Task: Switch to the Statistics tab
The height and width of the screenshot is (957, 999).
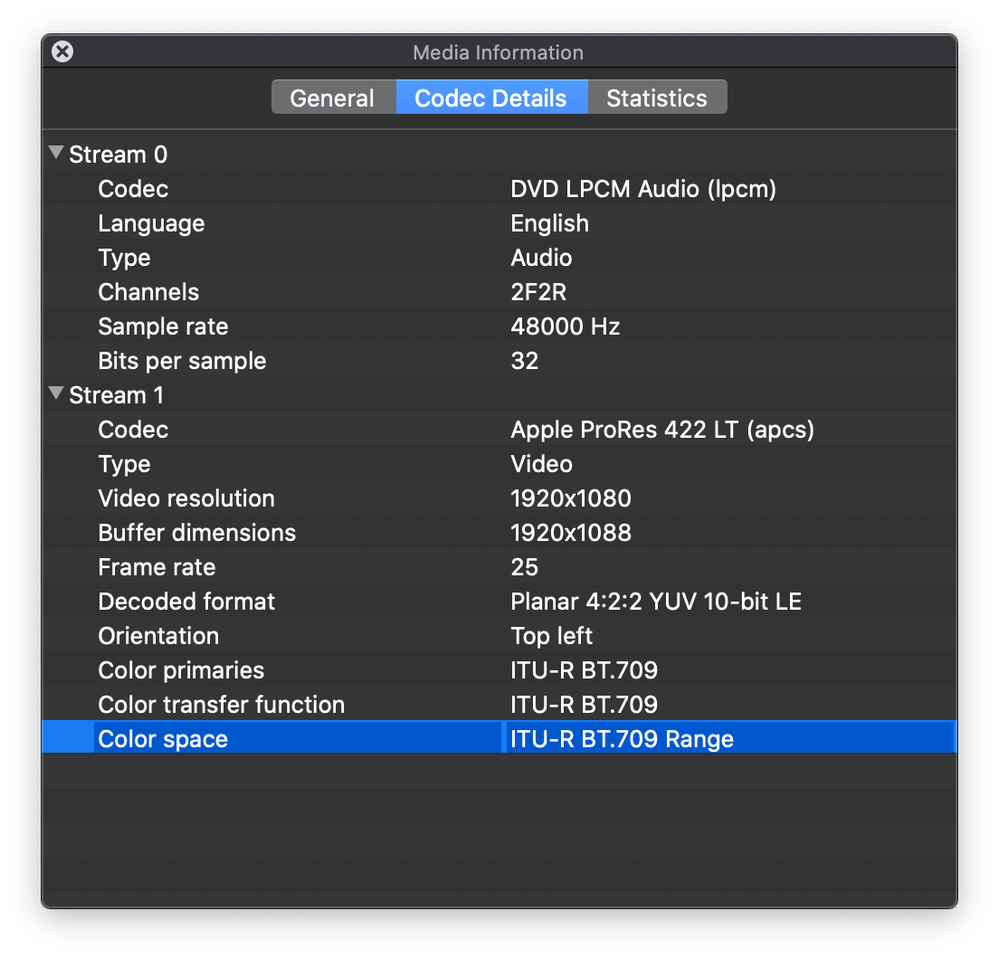Action: (x=656, y=98)
